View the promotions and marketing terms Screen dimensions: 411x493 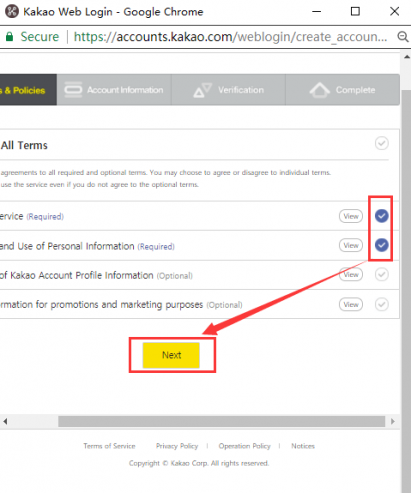pos(351,304)
